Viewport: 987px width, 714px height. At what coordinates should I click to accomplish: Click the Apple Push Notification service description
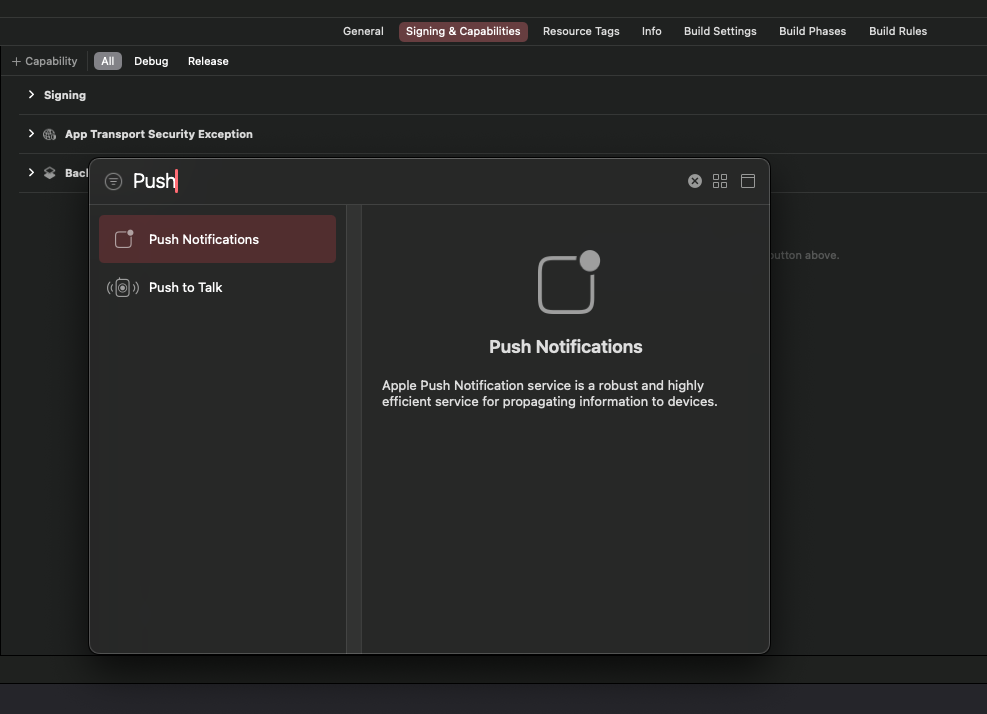click(550, 394)
